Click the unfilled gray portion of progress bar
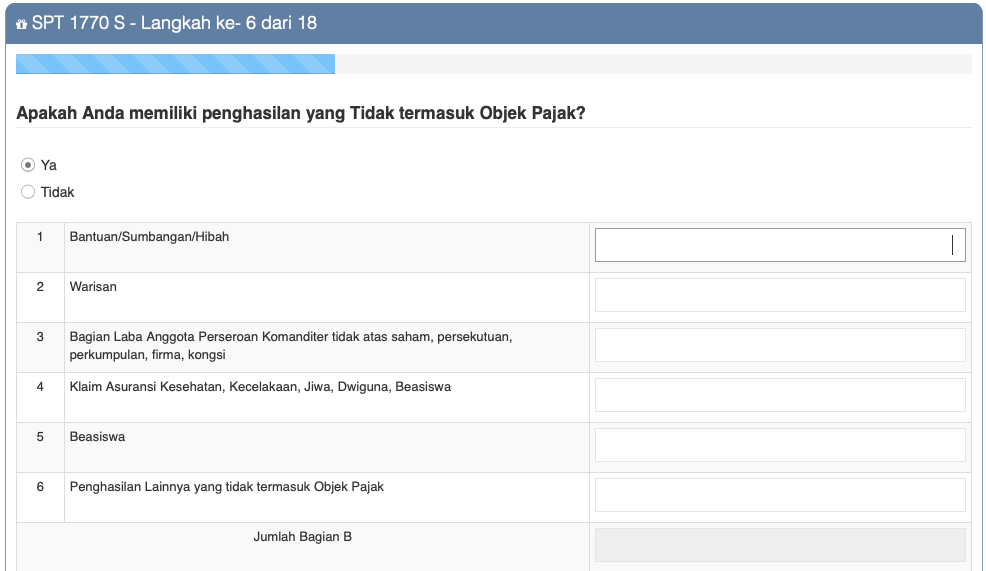The height and width of the screenshot is (571, 986). tap(652, 65)
